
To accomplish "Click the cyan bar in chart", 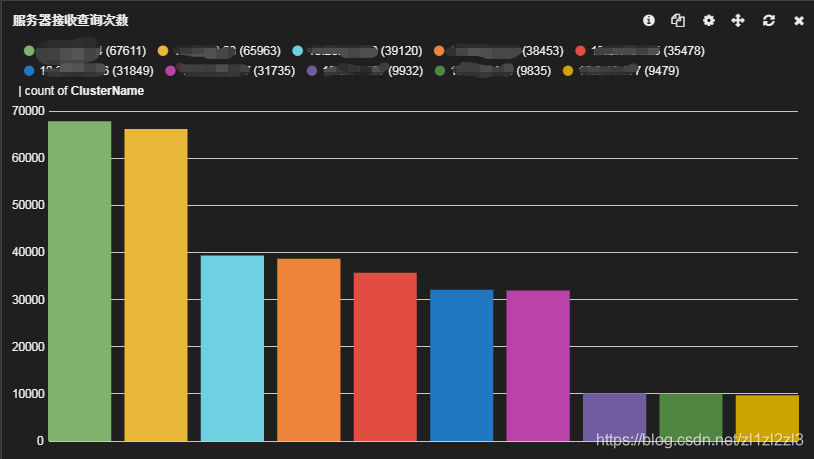I will [233, 348].
